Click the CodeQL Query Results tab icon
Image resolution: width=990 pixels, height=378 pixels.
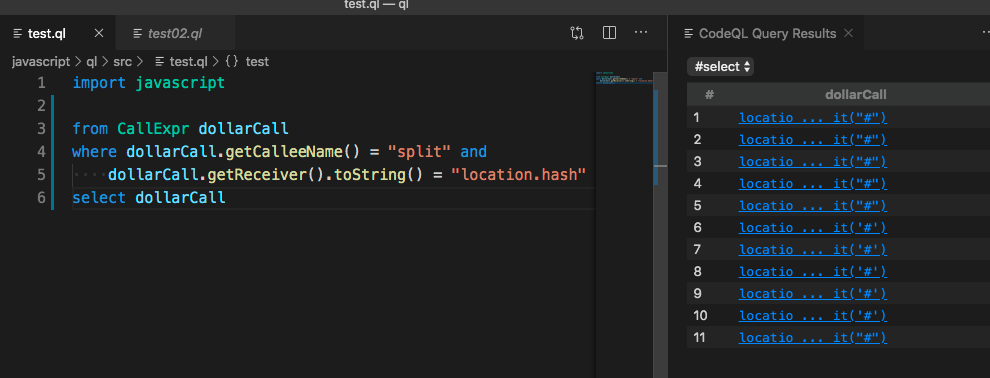(689, 33)
